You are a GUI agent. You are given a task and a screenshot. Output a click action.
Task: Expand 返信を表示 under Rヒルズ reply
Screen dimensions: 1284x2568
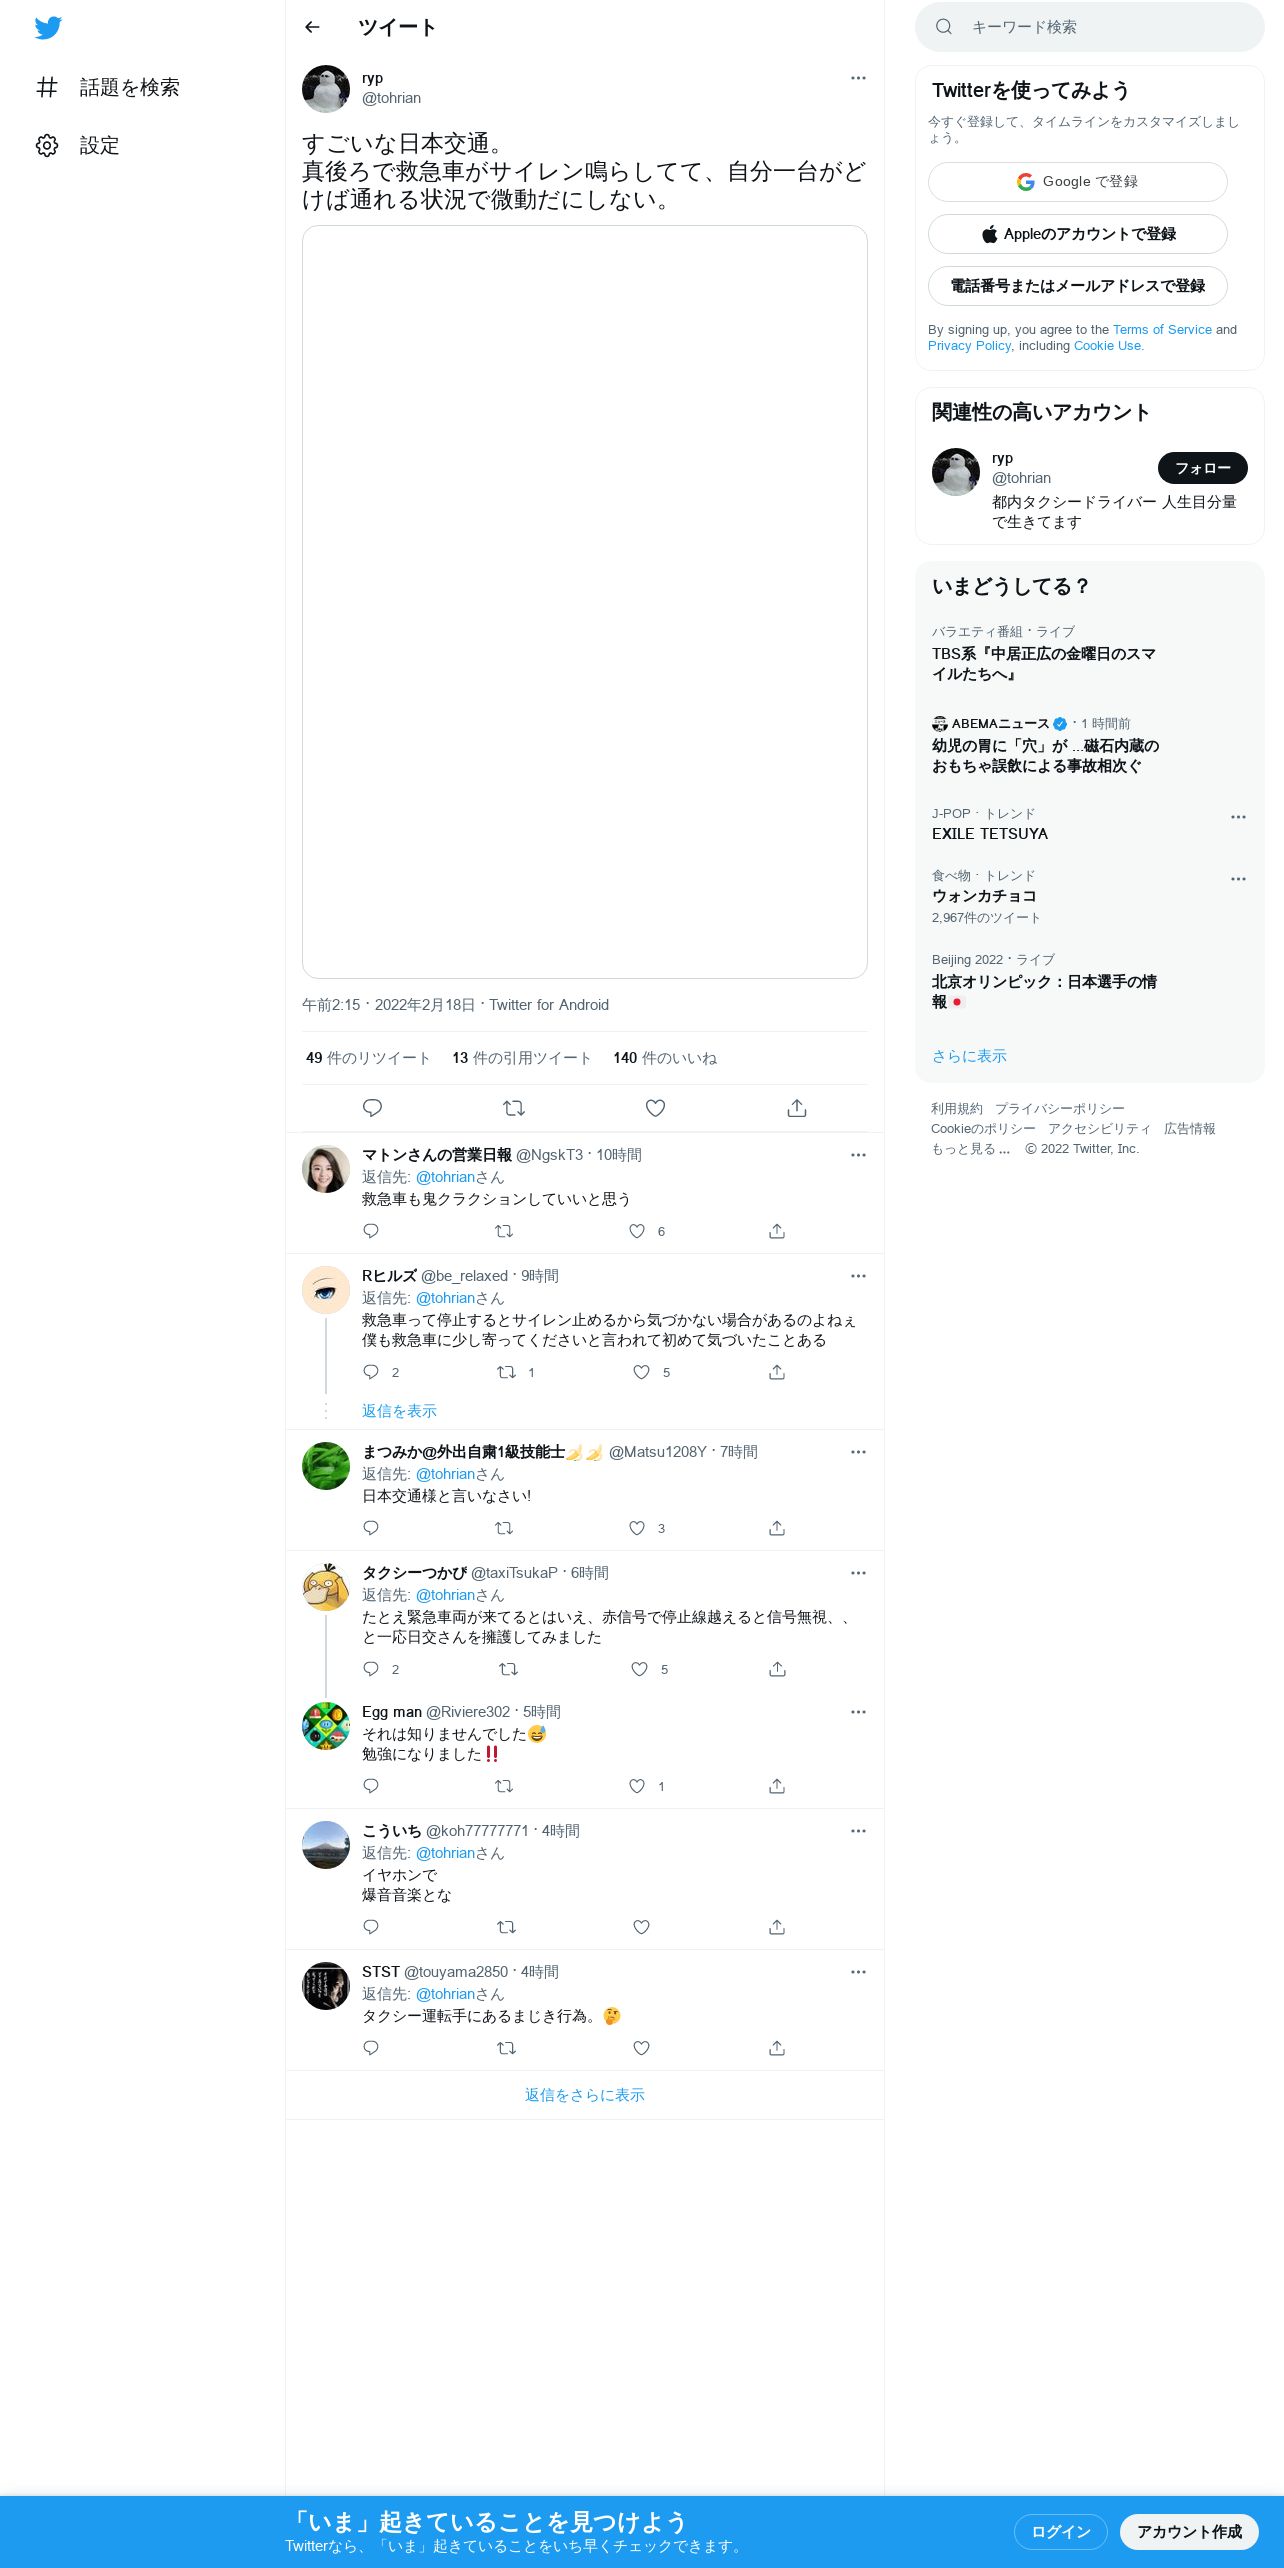click(x=399, y=1411)
